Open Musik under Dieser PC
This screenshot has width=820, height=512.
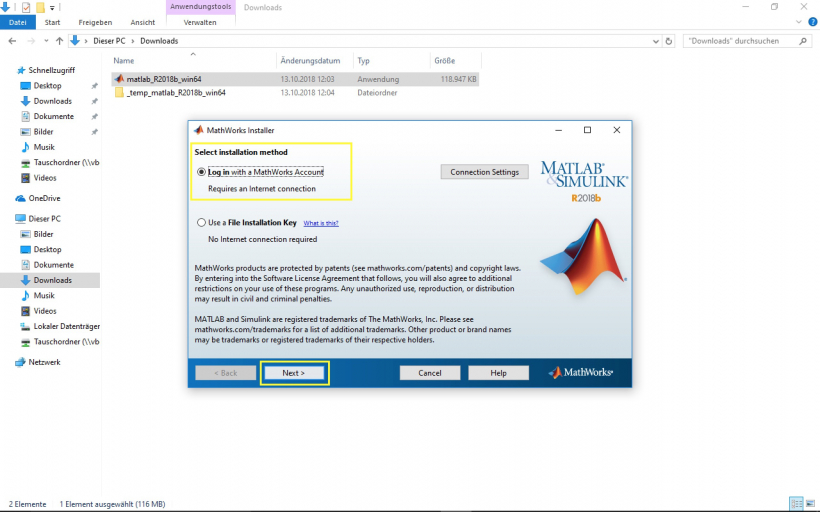[44, 295]
